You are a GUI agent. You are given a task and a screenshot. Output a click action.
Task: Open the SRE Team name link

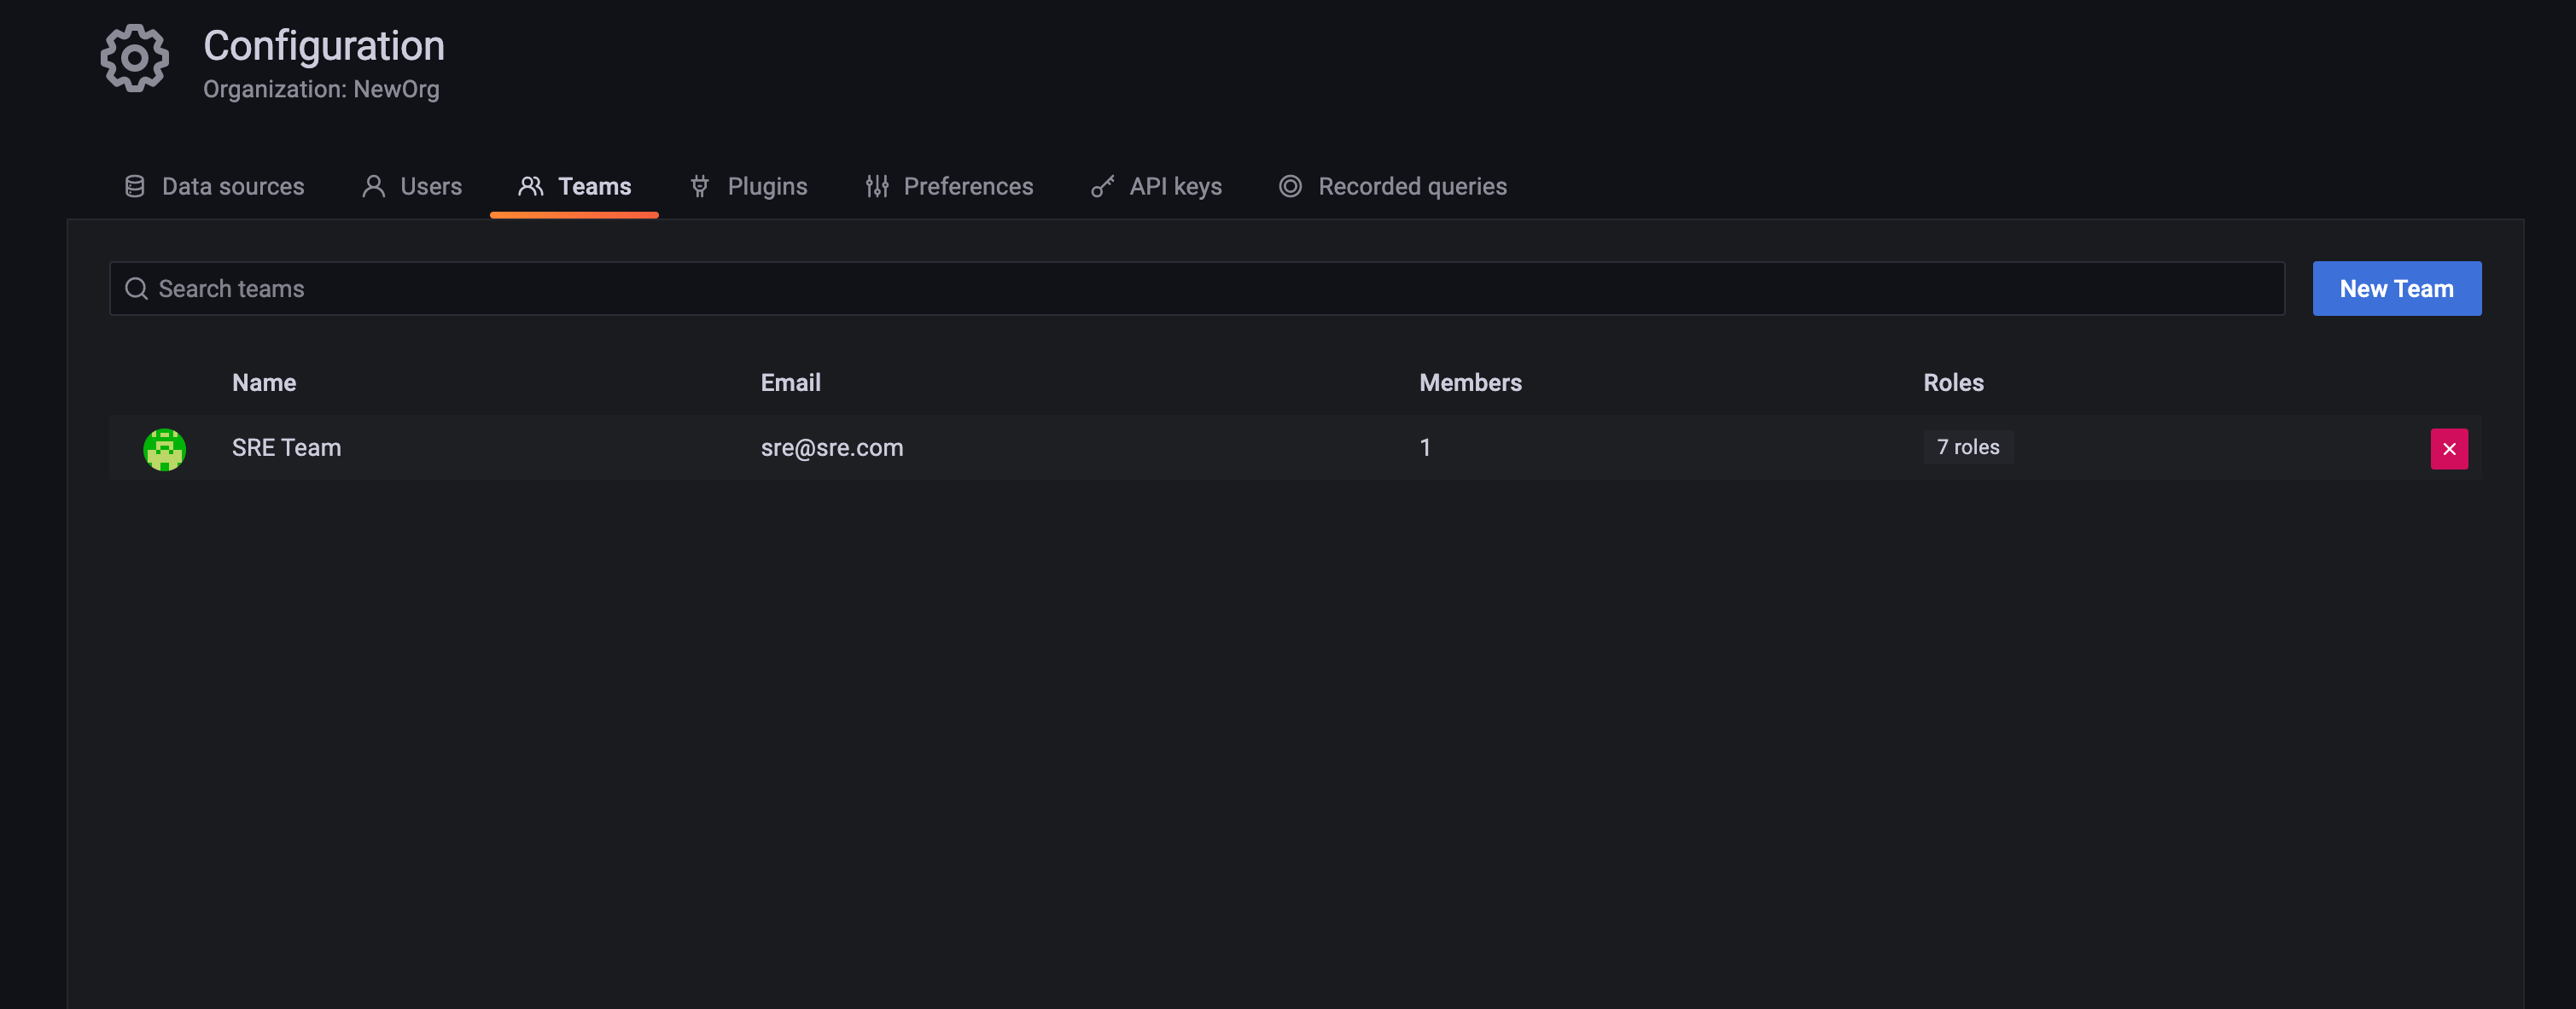point(286,448)
